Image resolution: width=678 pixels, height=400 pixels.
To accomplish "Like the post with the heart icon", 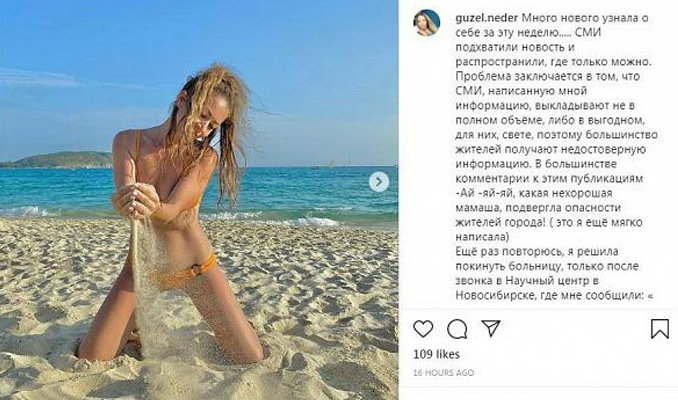I will [x=423, y=329].
